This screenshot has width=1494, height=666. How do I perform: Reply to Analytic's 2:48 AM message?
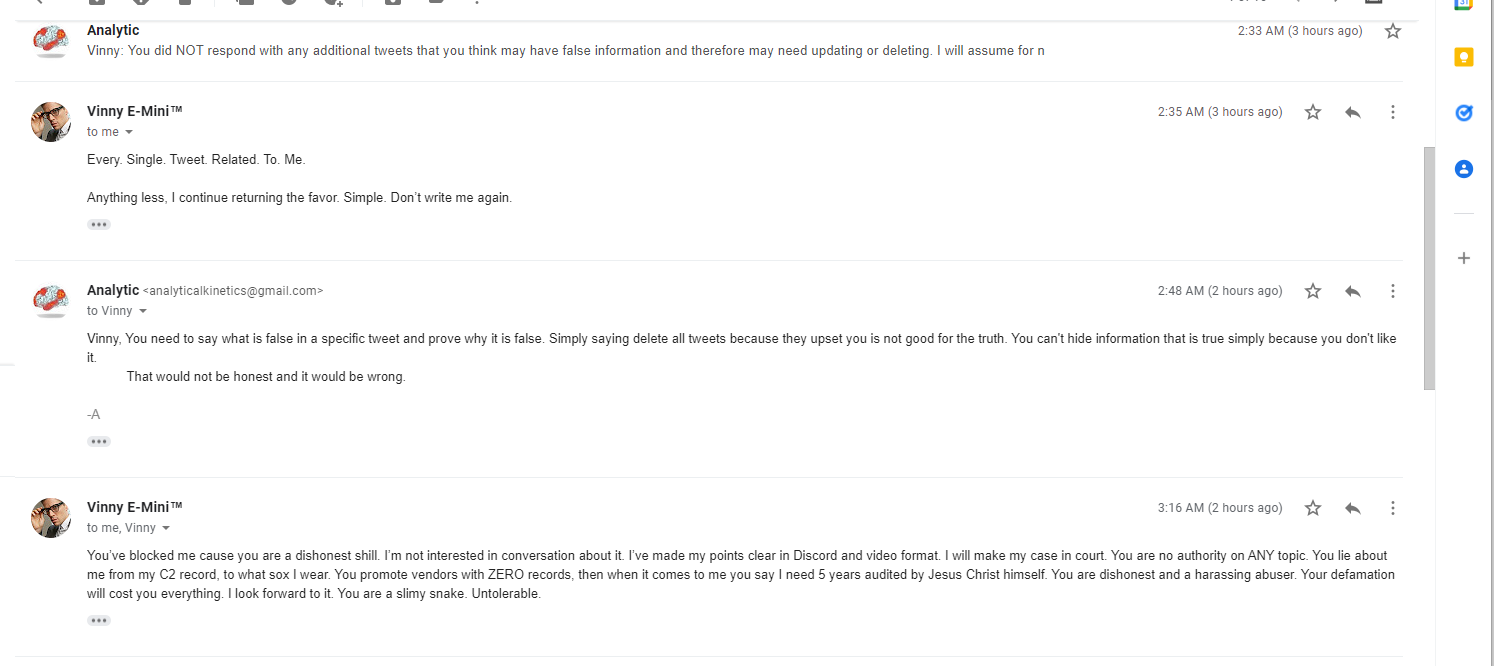[x=1353, y=291]
